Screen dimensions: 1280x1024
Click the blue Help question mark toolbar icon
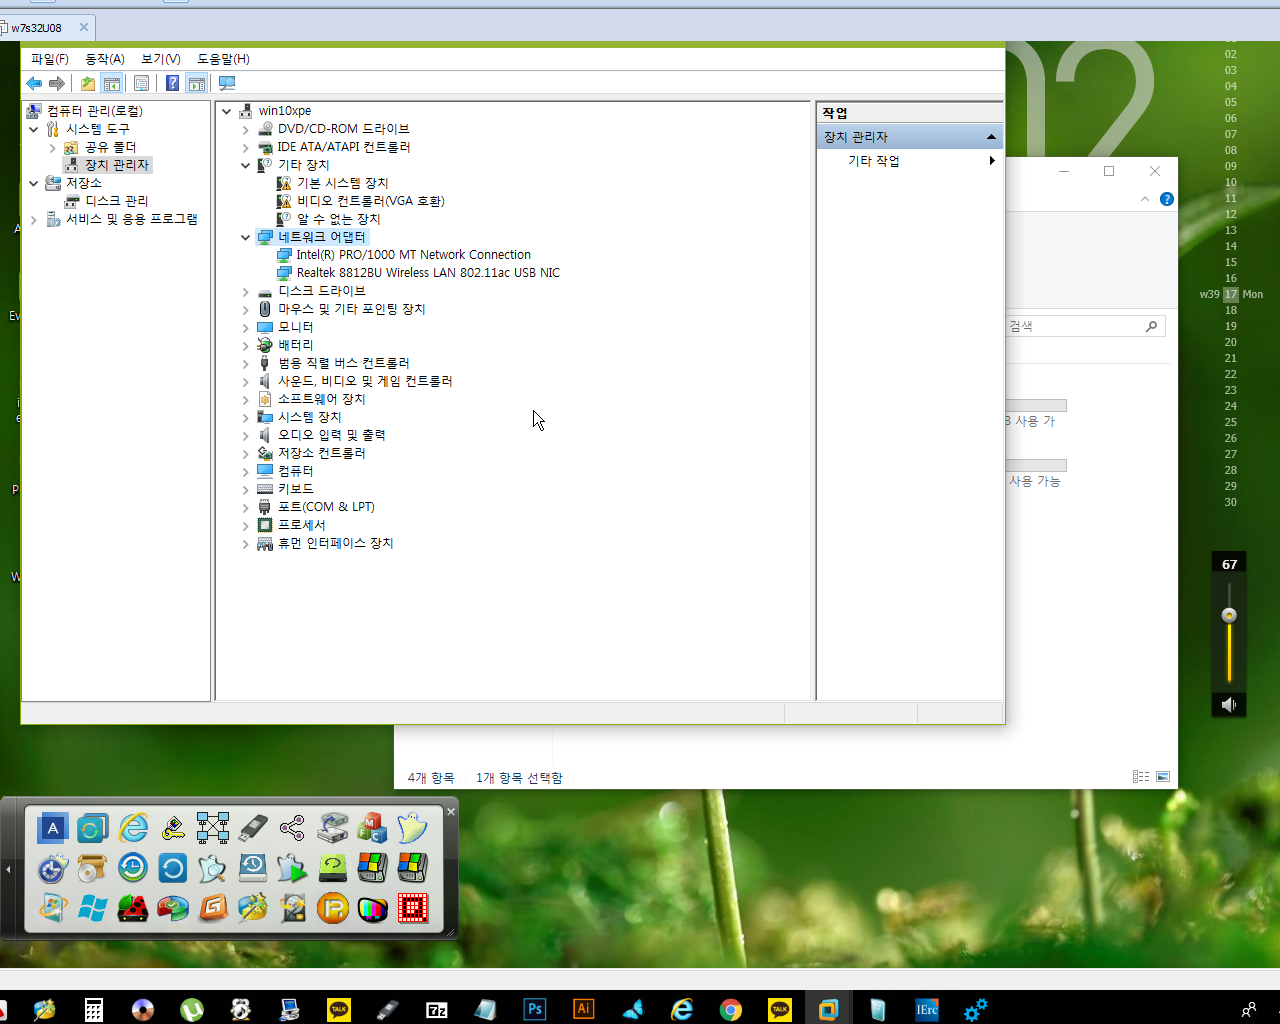point(172,83)
